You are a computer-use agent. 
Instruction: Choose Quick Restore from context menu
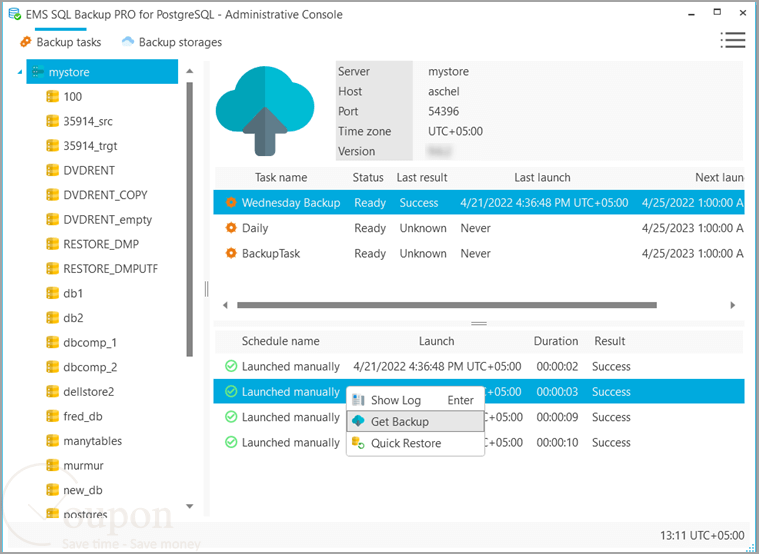(415, 443)
